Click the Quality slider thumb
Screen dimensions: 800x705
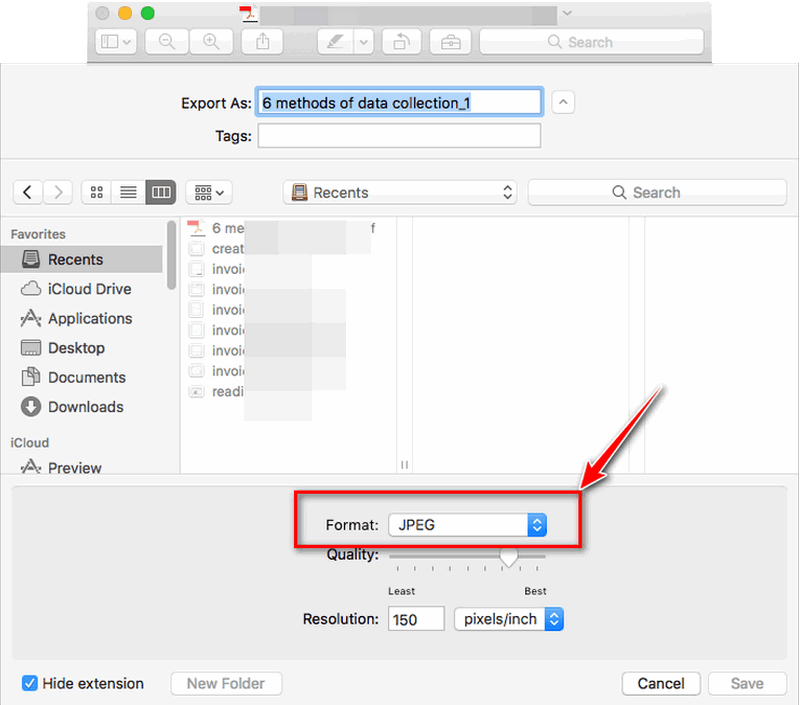click(508, 557)
